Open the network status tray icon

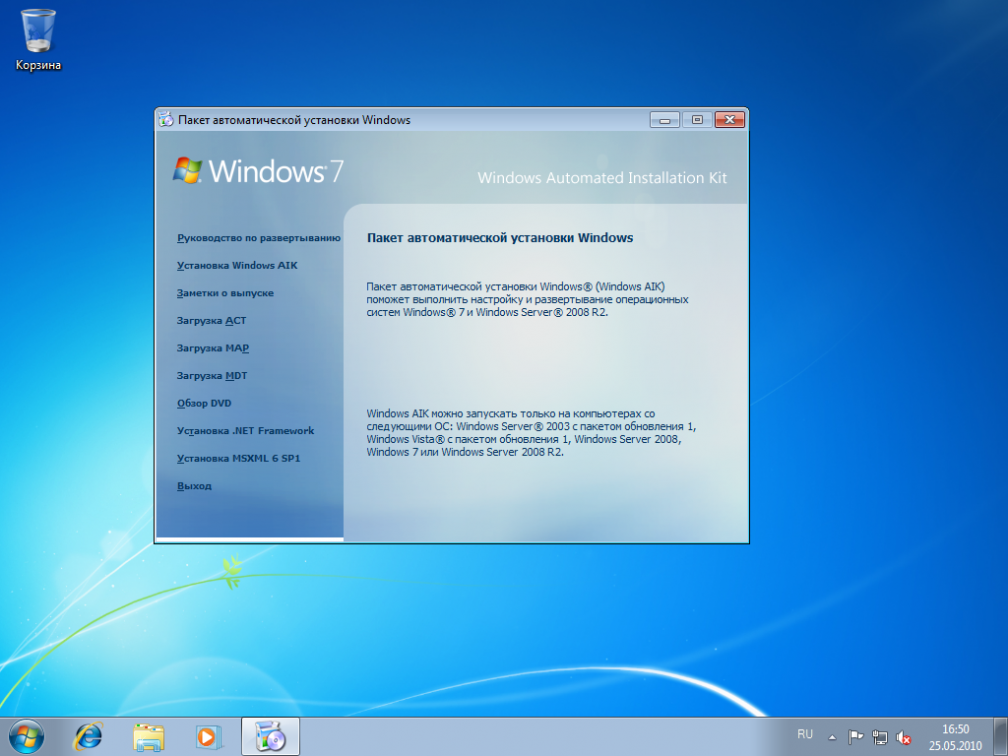click(x=879, y=737)
